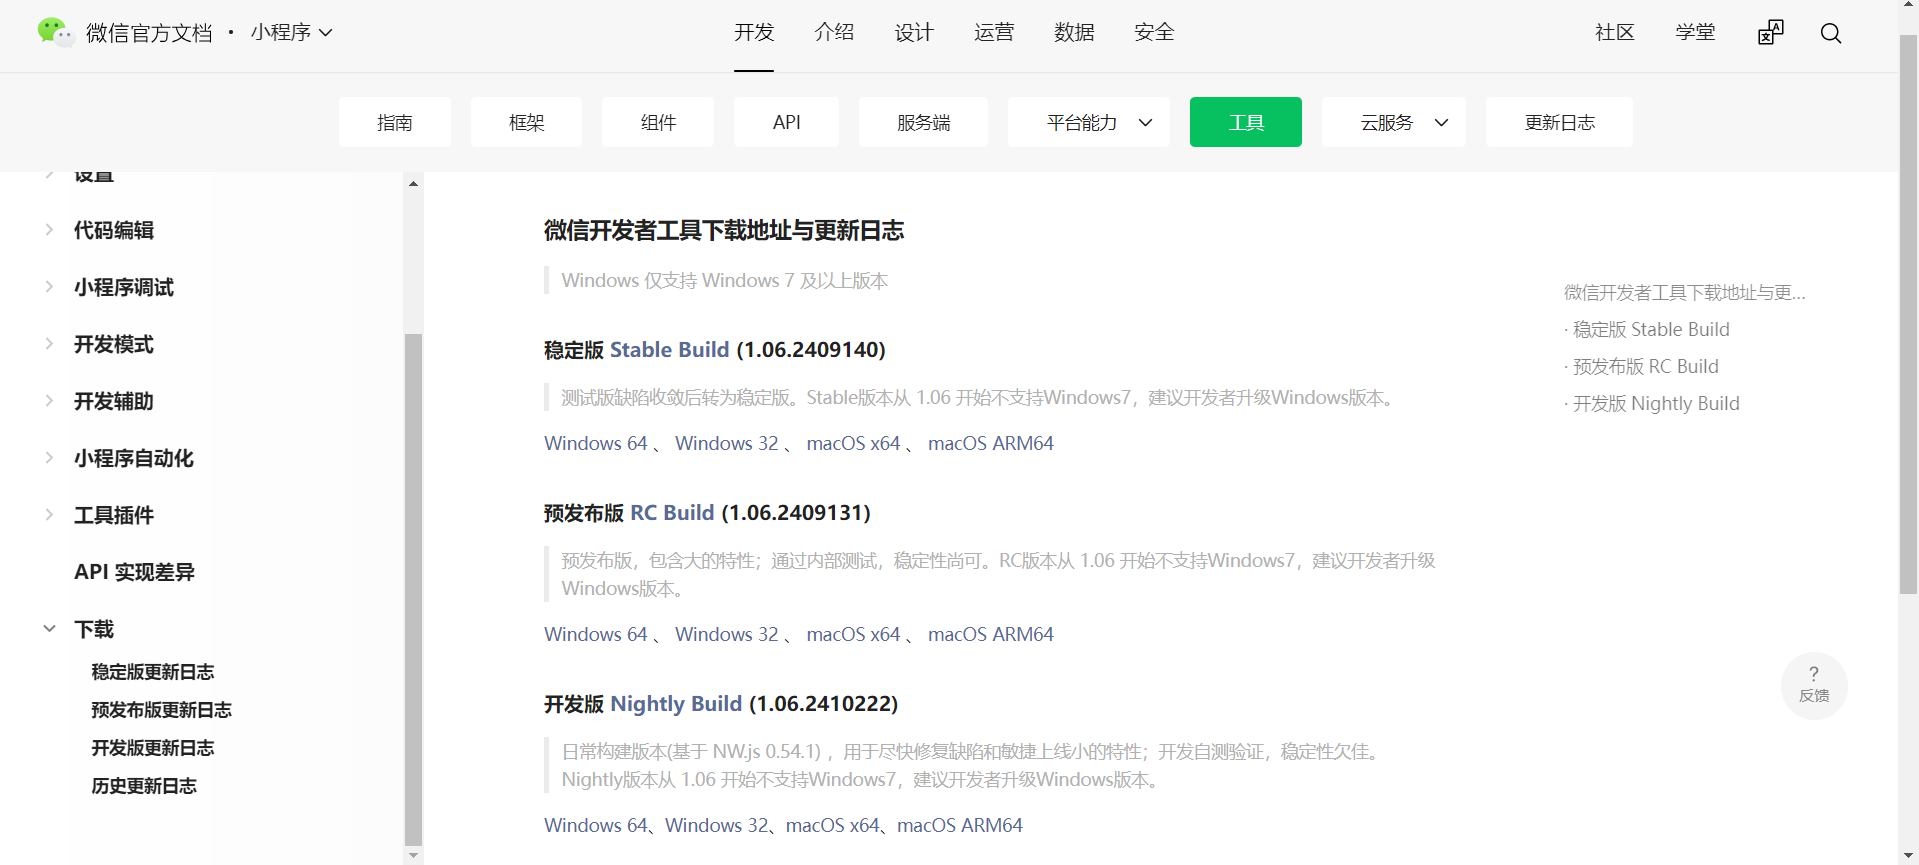Open 历史更新日志 in sidebar
The width and height of the screenshot is (1919, 865).
(144, 786)
